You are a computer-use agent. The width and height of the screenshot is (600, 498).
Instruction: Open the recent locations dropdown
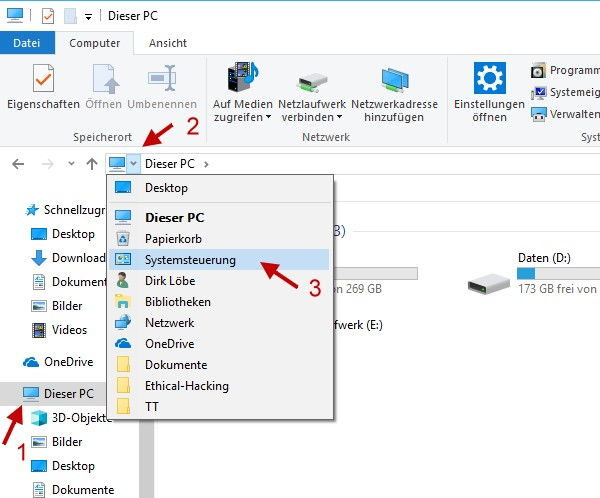[x=71, y=164]
